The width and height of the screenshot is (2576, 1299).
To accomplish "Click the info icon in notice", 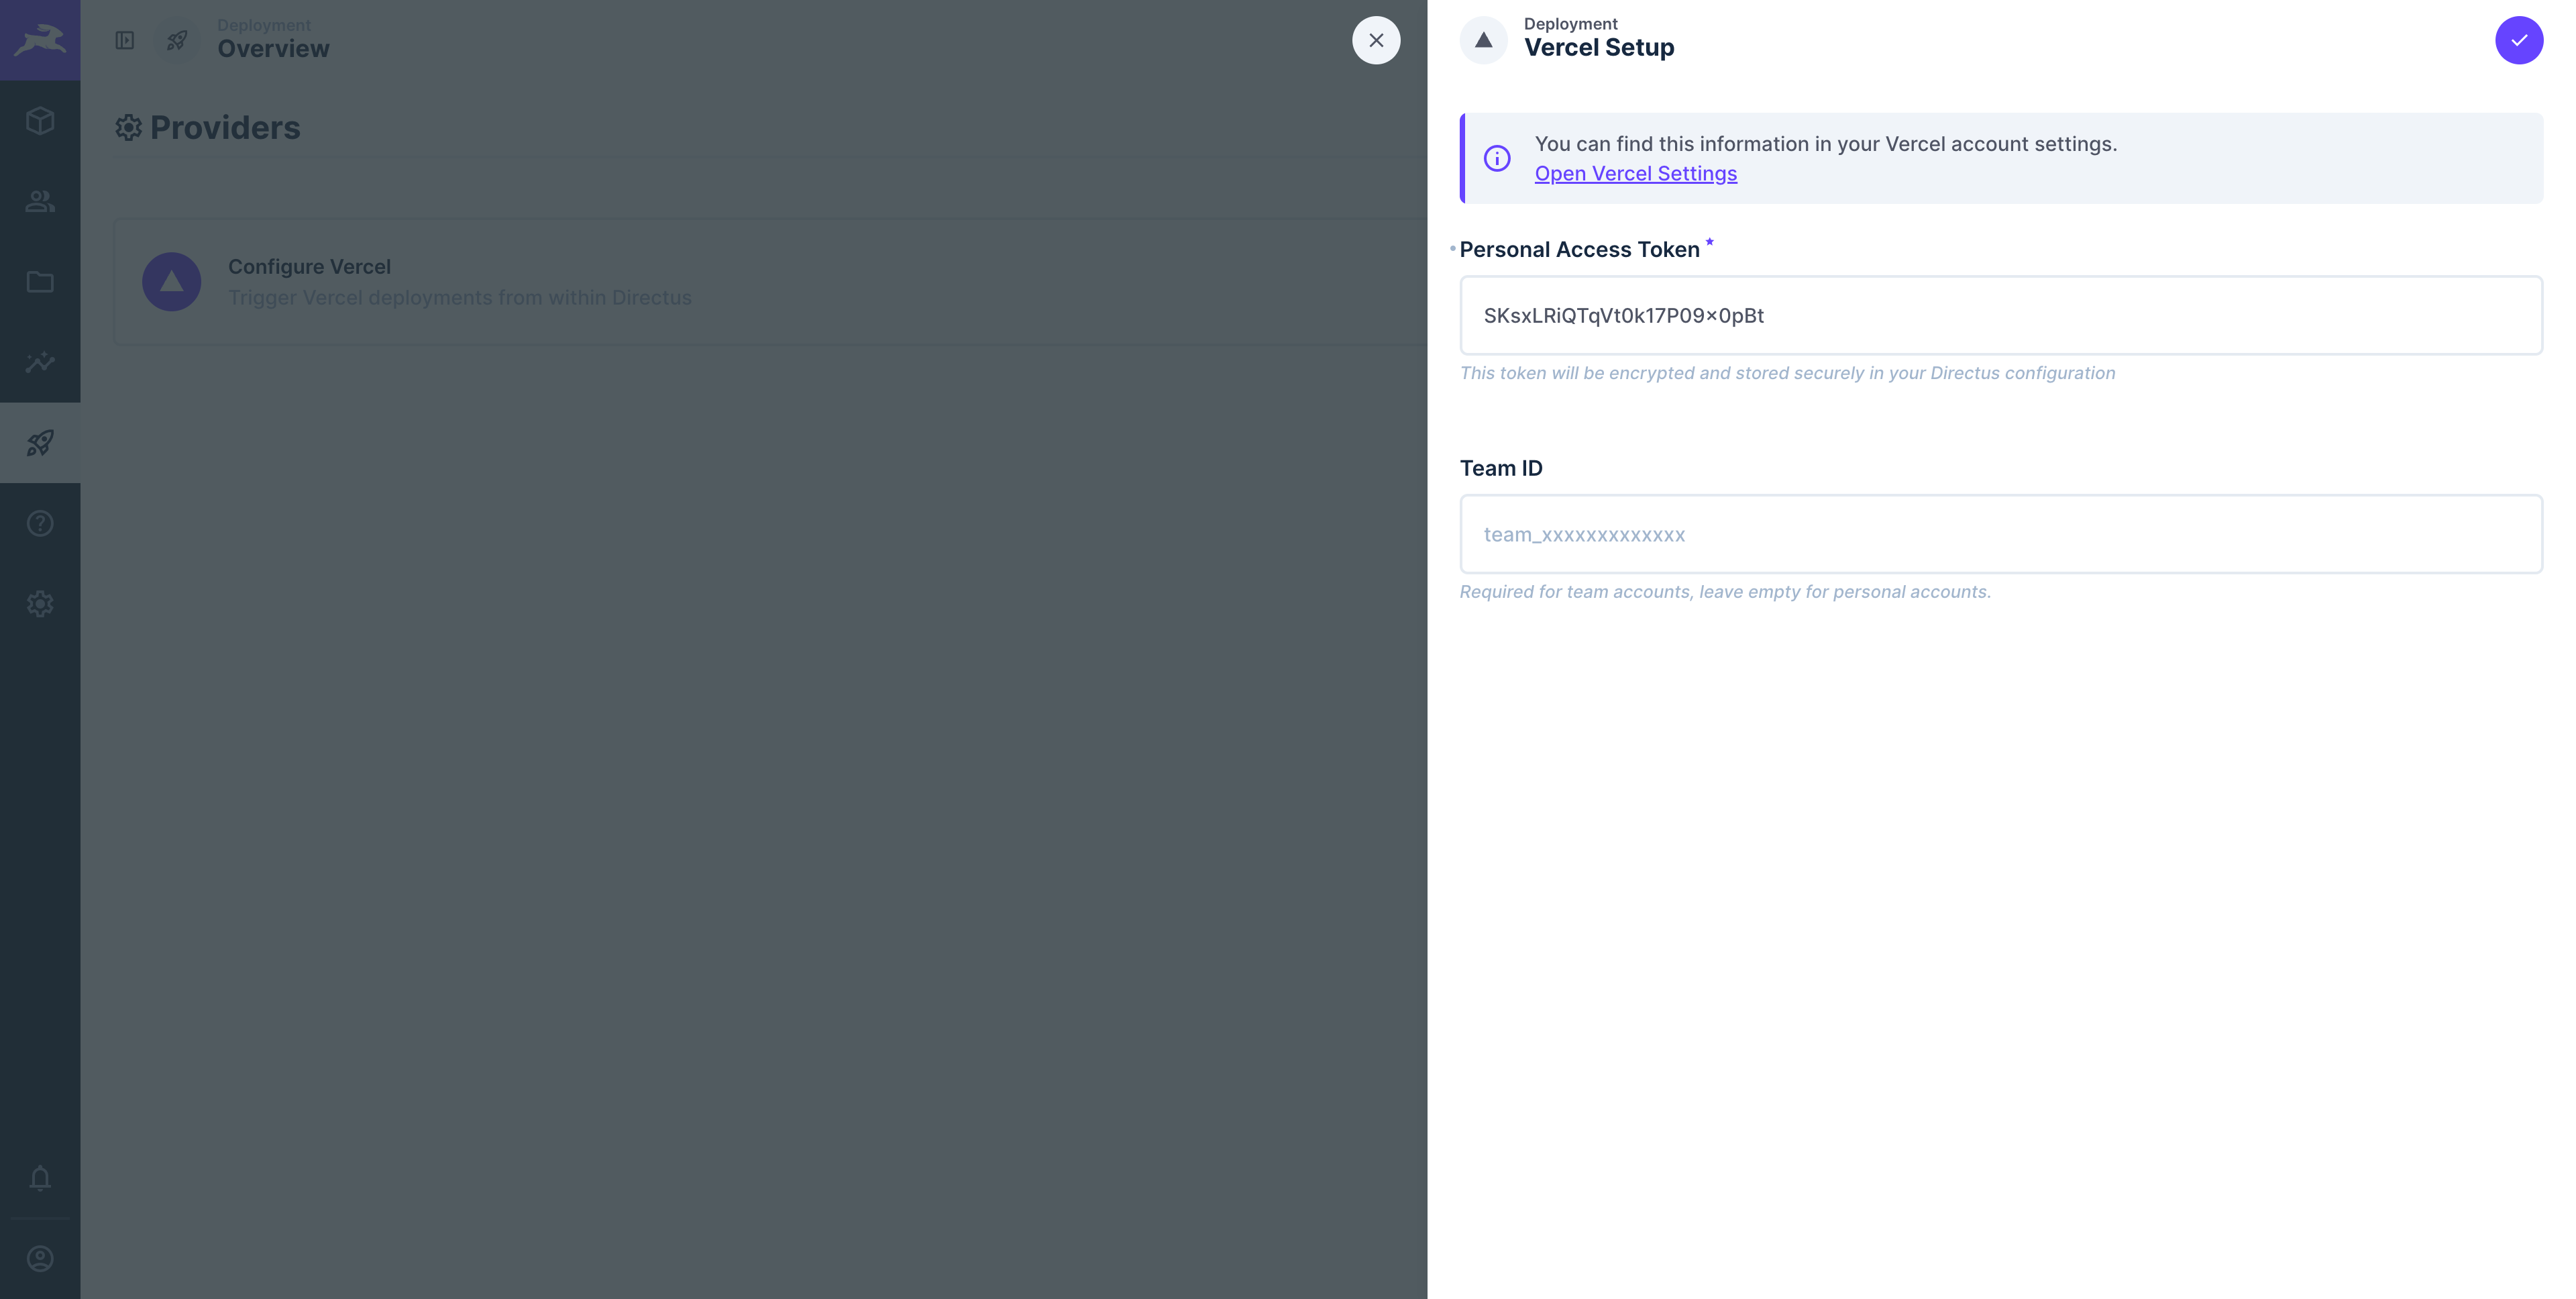I will point(1496,159).
